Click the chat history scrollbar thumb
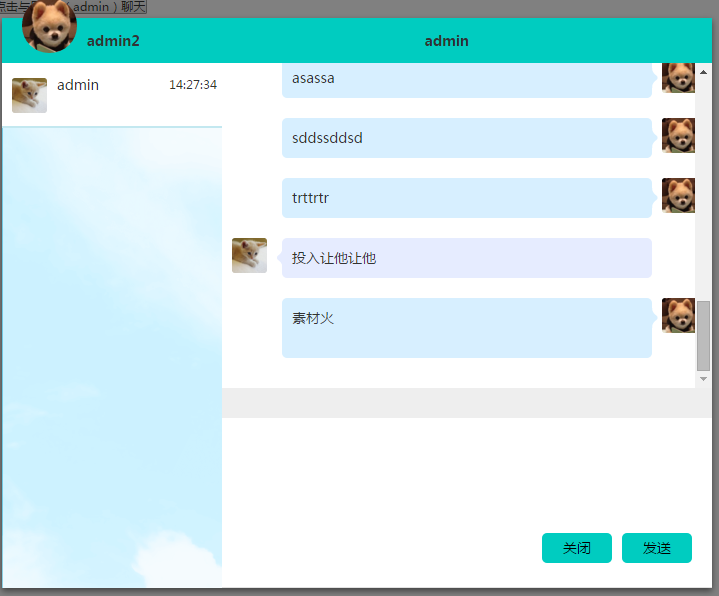 [x=703, y=335]
